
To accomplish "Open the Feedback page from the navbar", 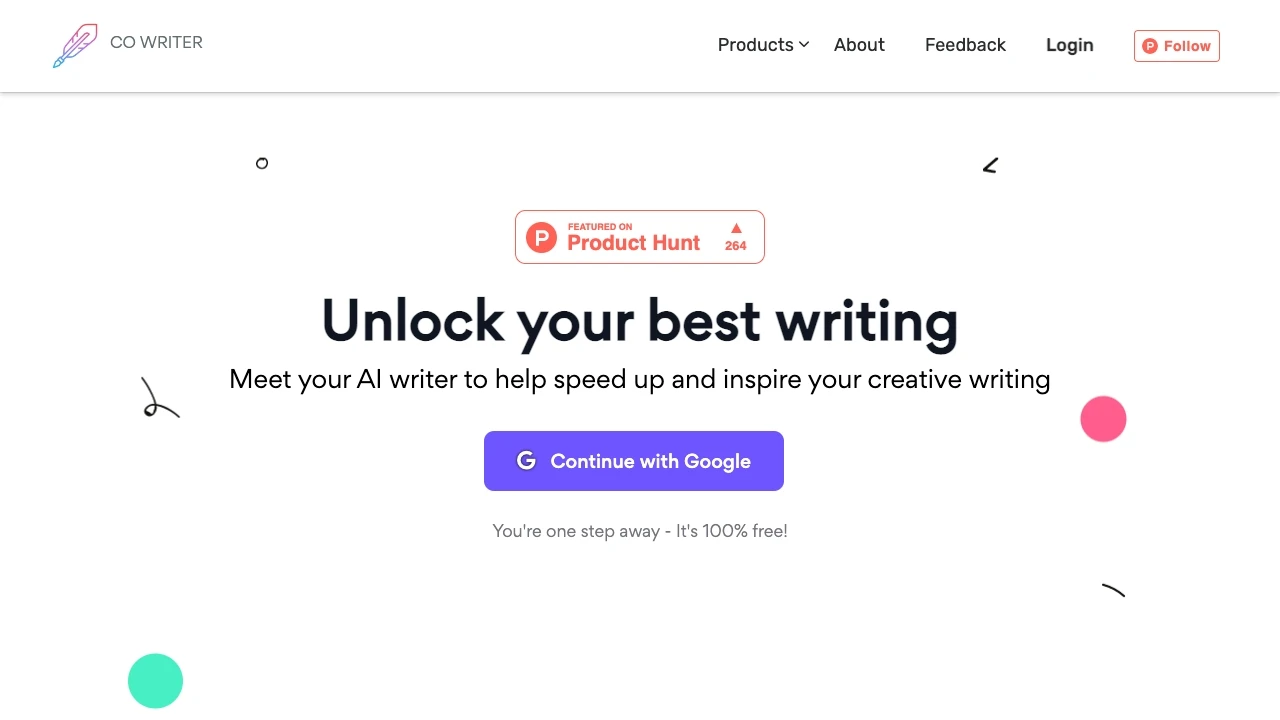I will click(965, 45).
